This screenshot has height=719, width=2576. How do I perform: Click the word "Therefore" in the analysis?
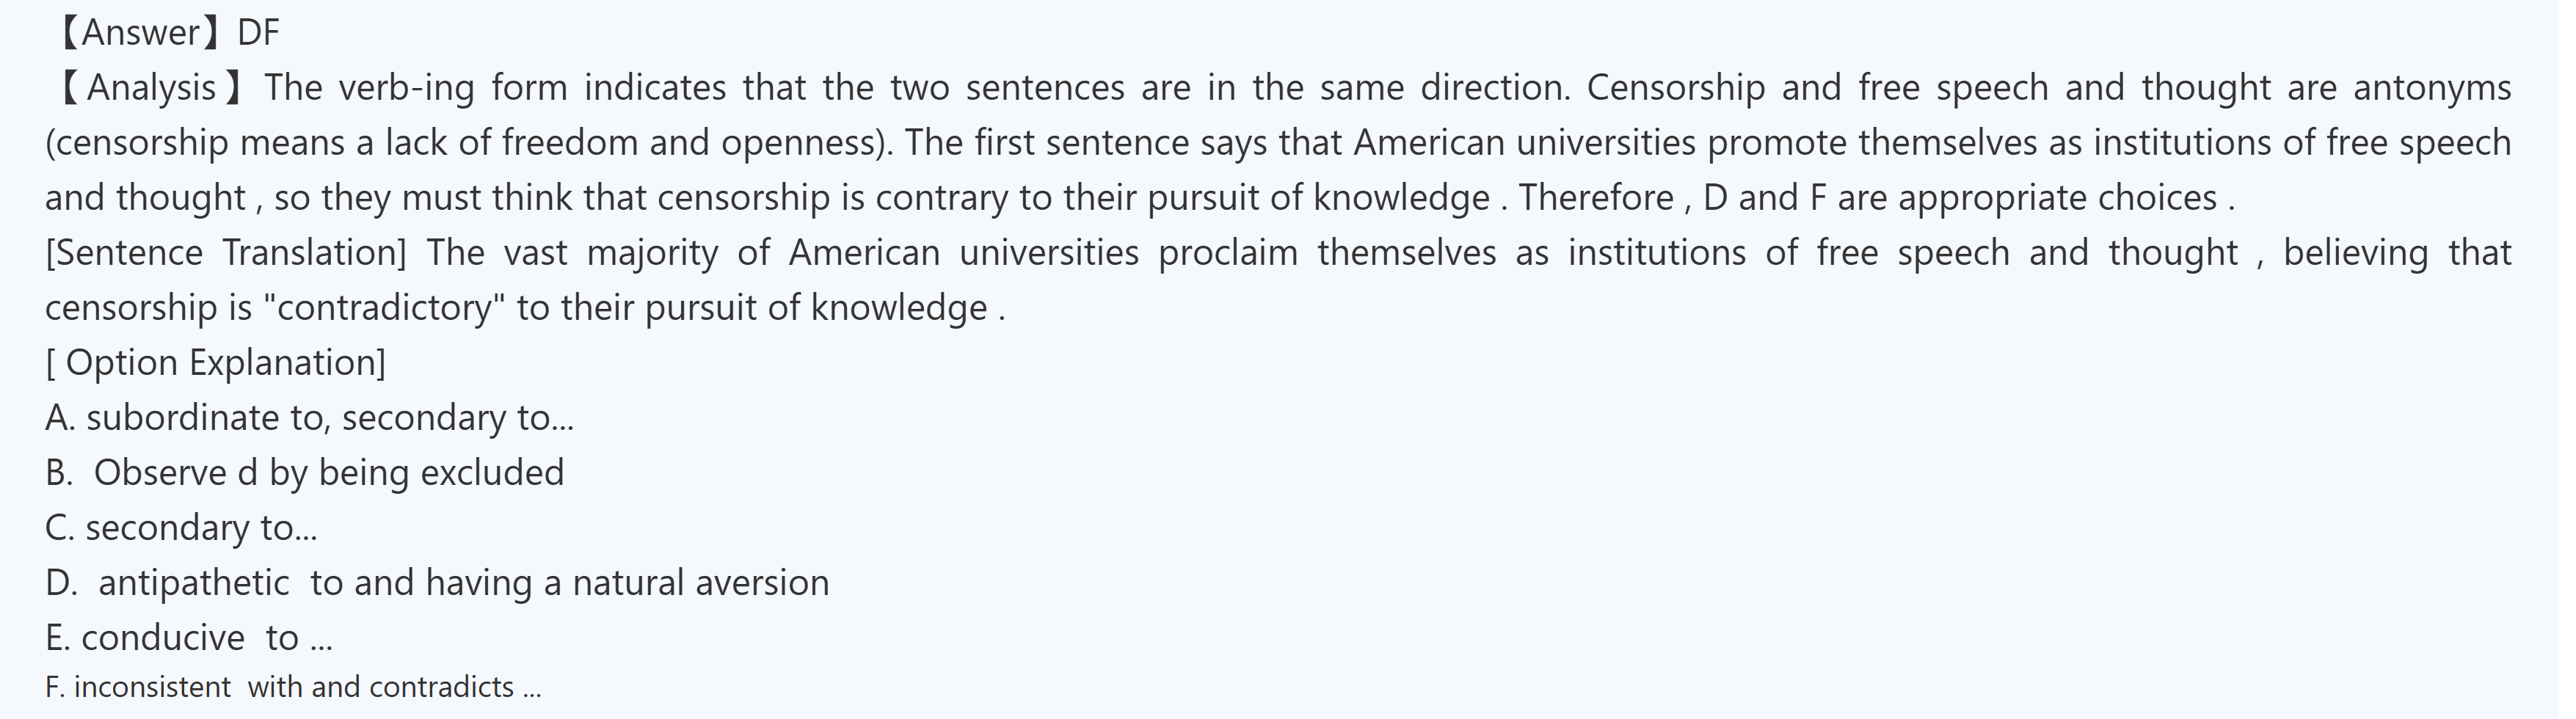(1596, 198)
